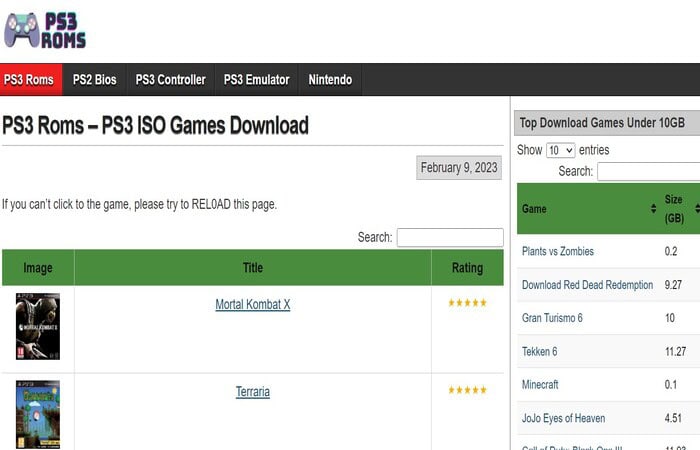The height and width of the screenshot is (450, 700).
Task: Open the Show entries dropdown
Action: [561, 150]
